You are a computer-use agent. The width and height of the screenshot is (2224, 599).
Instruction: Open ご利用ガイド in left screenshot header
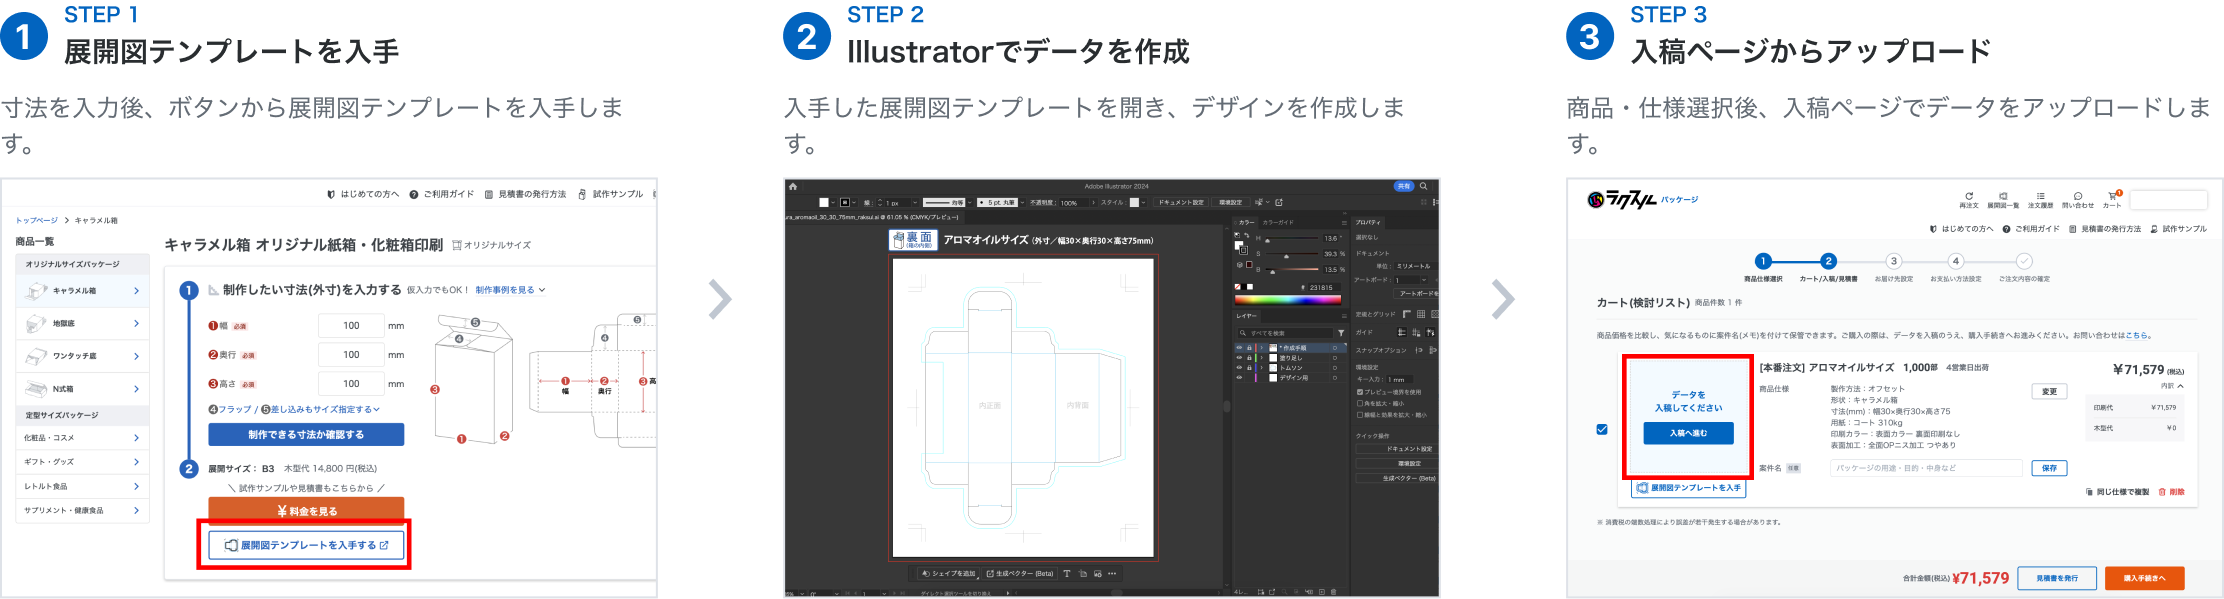pyautogui.click(x=442, y=194)
